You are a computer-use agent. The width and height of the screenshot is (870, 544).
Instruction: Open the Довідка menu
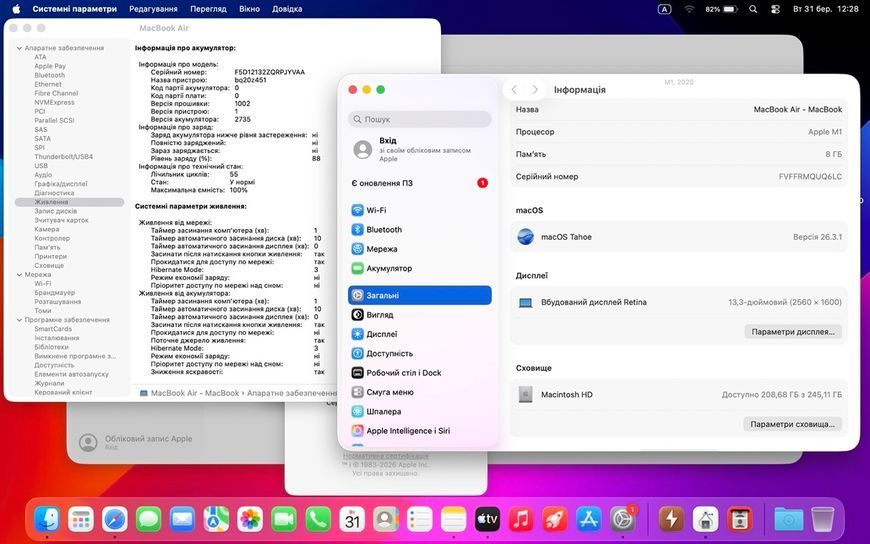287,9
